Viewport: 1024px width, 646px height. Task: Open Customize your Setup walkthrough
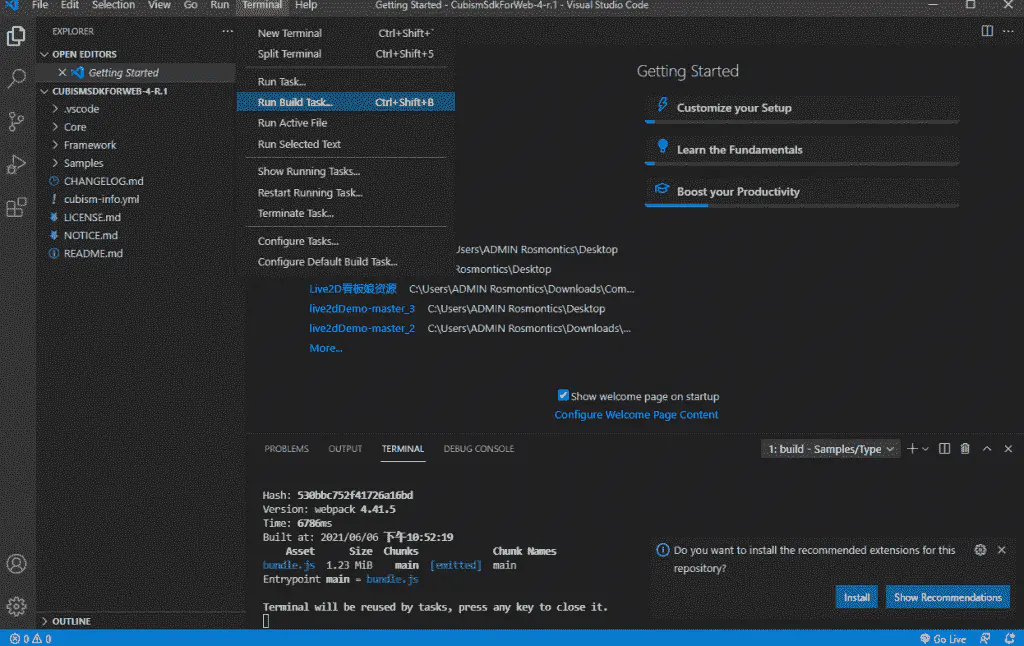tap(802, 108)
